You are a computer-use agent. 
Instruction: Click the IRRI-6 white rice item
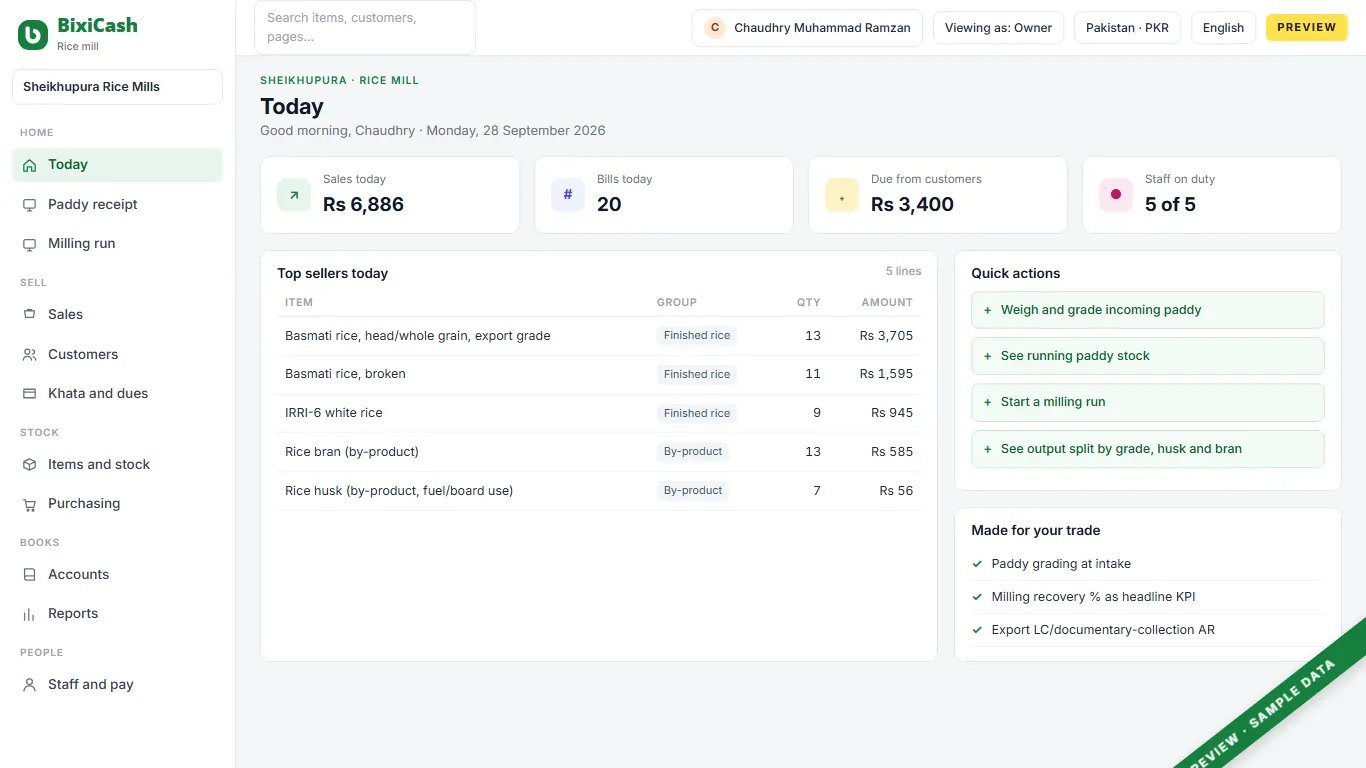pos(334,413)
